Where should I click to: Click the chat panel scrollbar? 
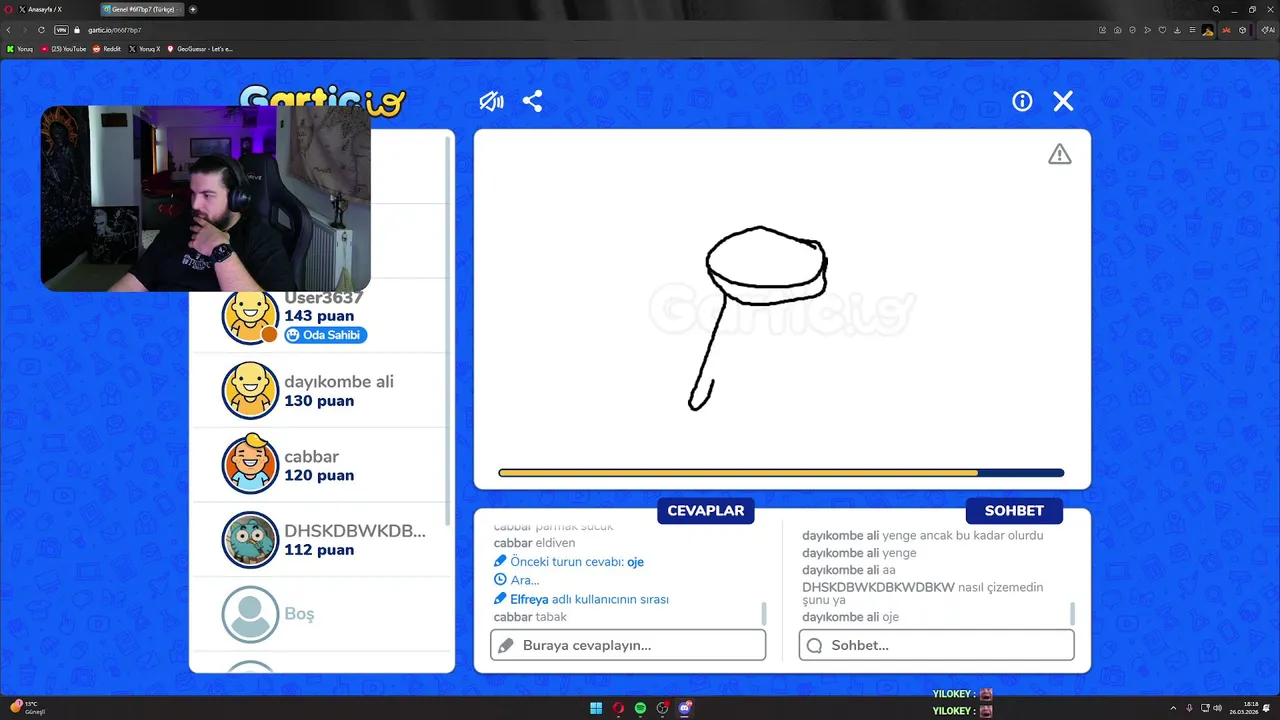click(1072, 612)
